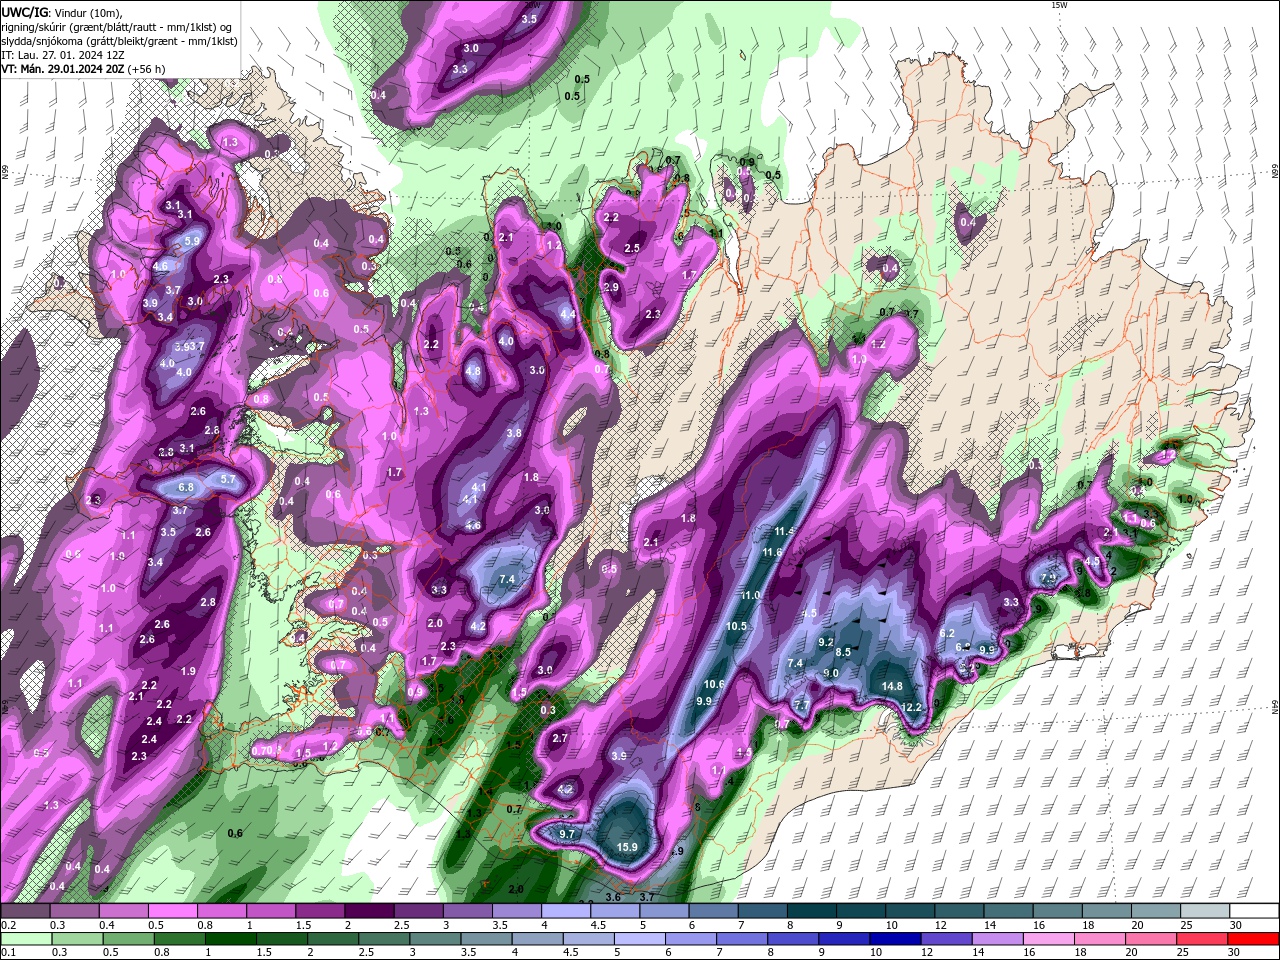Click the 2.9 precipitation value

[611, 287]
